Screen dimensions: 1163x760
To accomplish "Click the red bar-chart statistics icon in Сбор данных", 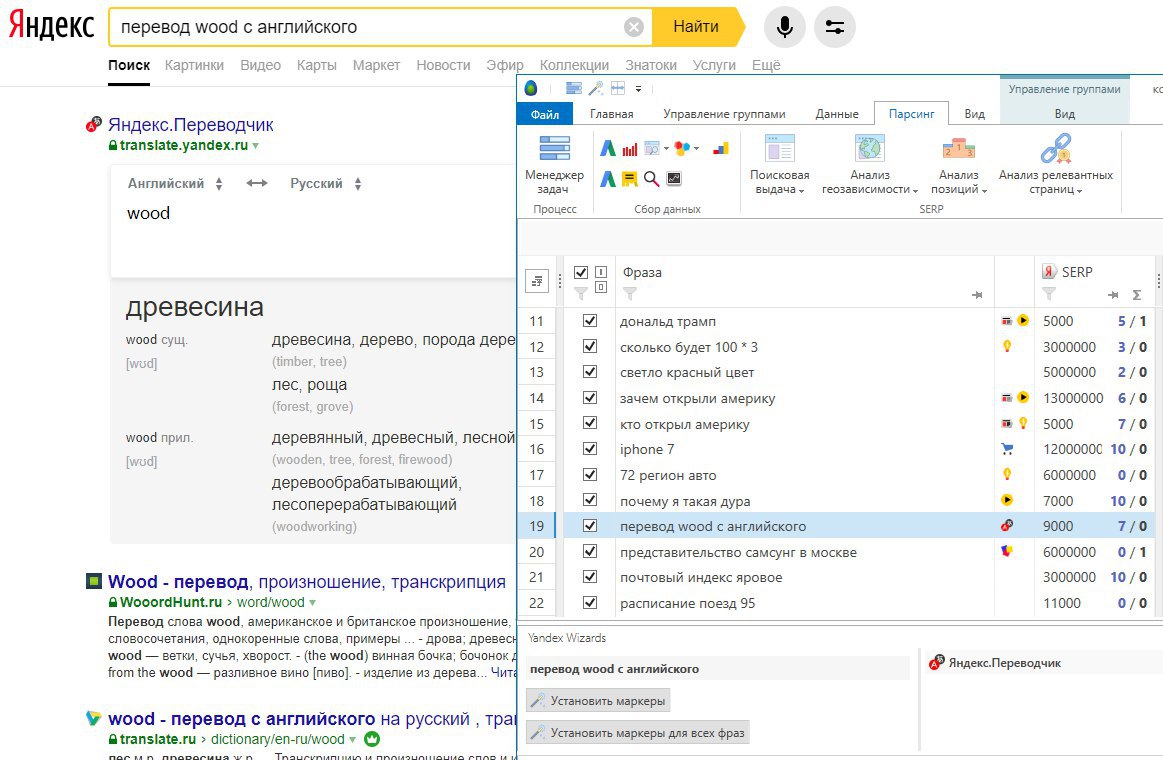I will pos(630,148).
